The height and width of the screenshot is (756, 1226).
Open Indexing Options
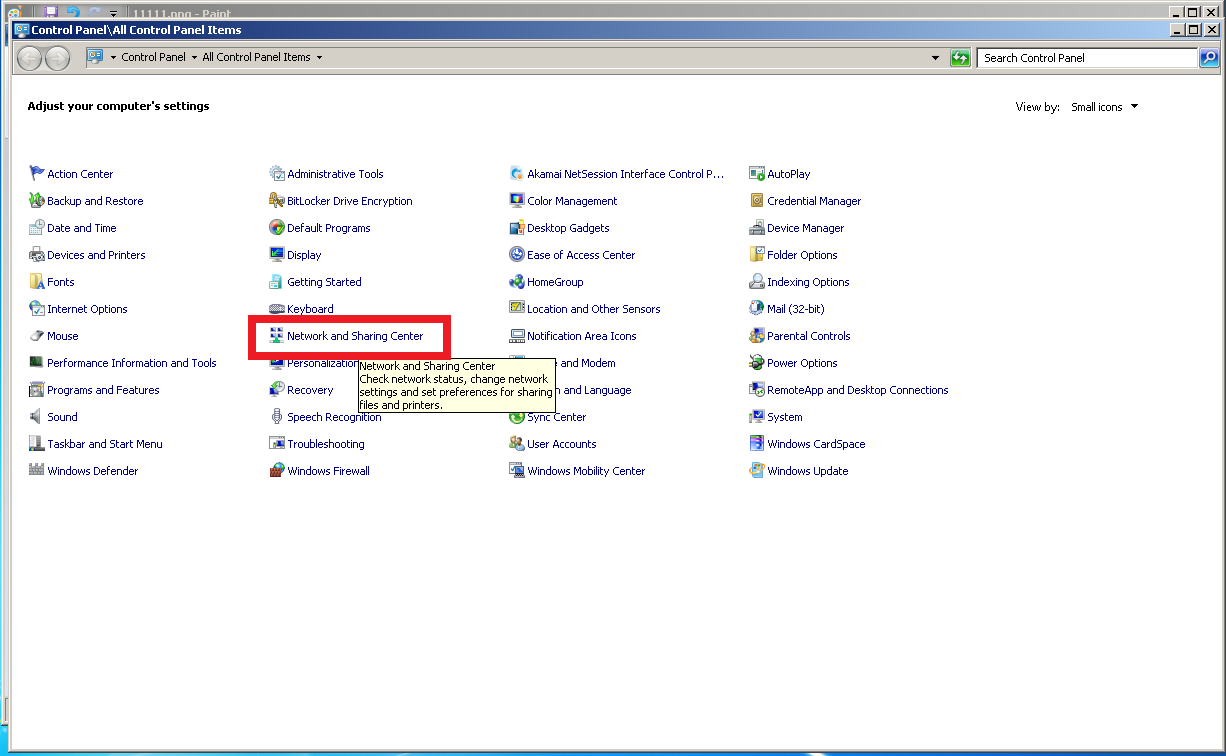click(808, 282)
